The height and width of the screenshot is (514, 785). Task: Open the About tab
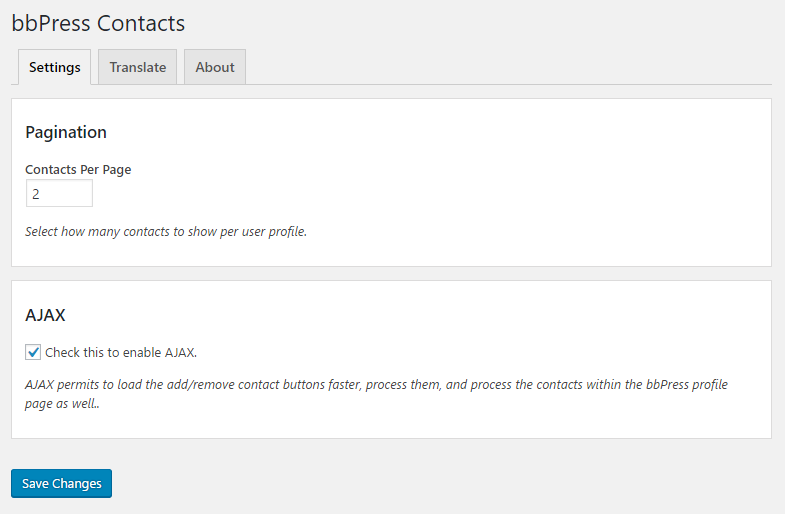pyautogui.click(x=215, y=67)
